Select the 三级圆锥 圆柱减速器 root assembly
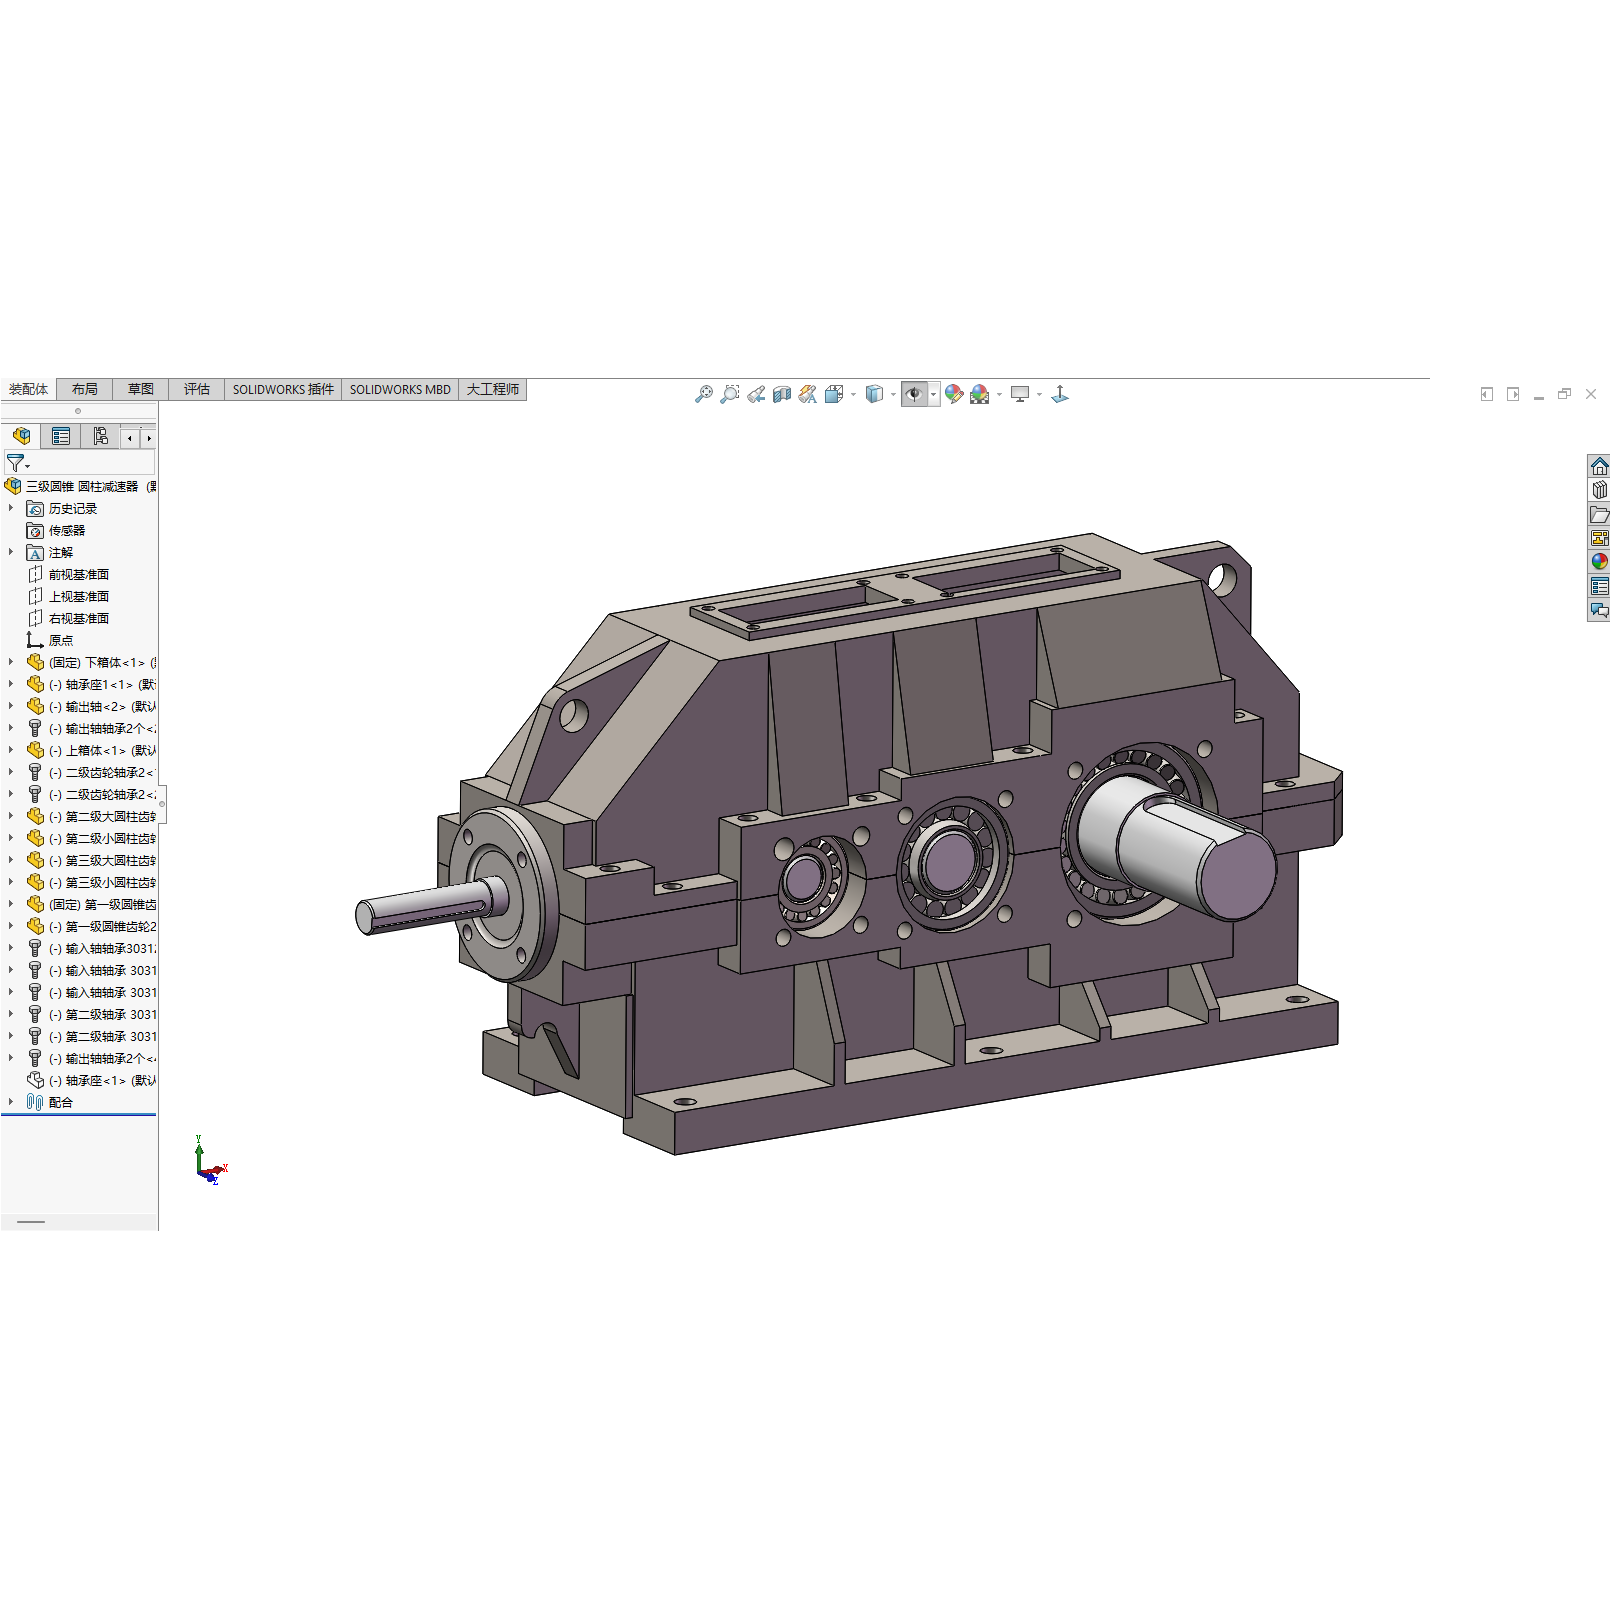The image size is (1610, 1610). pyautogui.click(x=82, y=487)
